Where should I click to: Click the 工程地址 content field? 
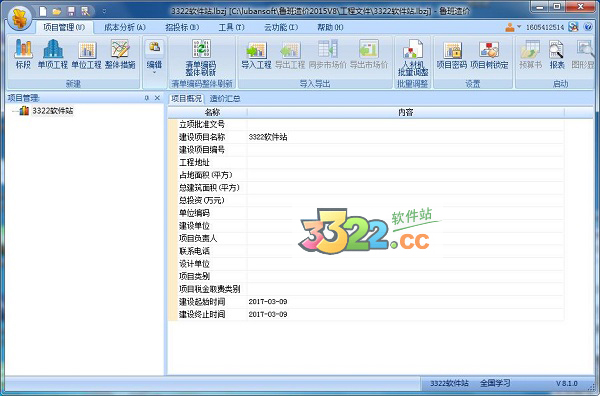click(x=406, y=162)
